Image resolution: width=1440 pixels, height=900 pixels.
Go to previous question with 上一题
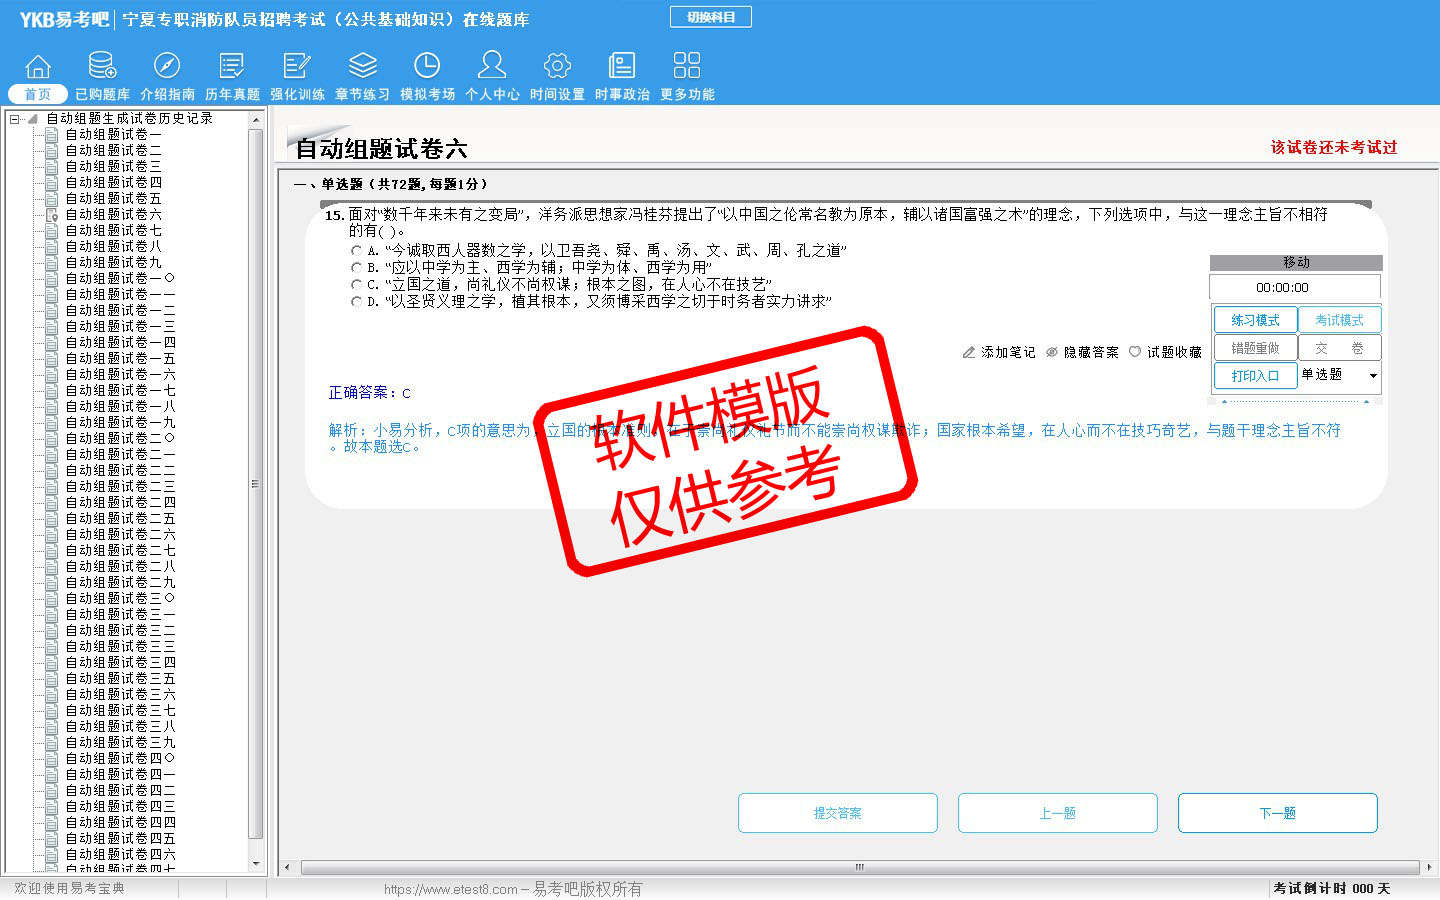[x=1058, y=813]
